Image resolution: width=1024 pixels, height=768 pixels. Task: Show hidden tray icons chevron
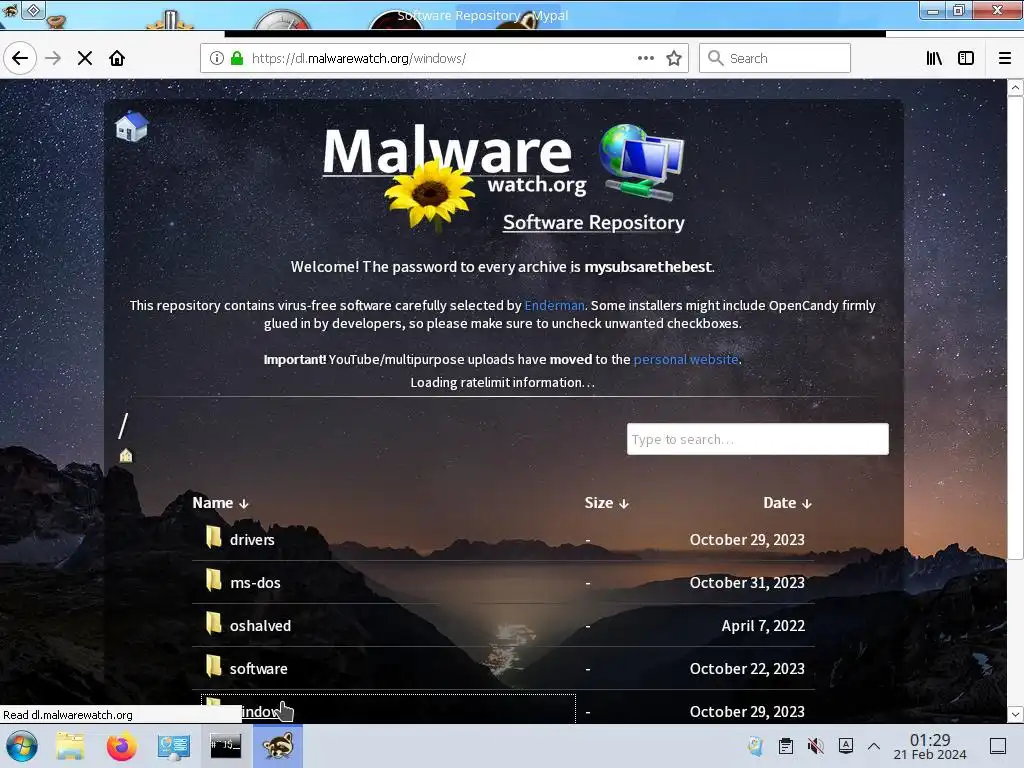[874, 746]
